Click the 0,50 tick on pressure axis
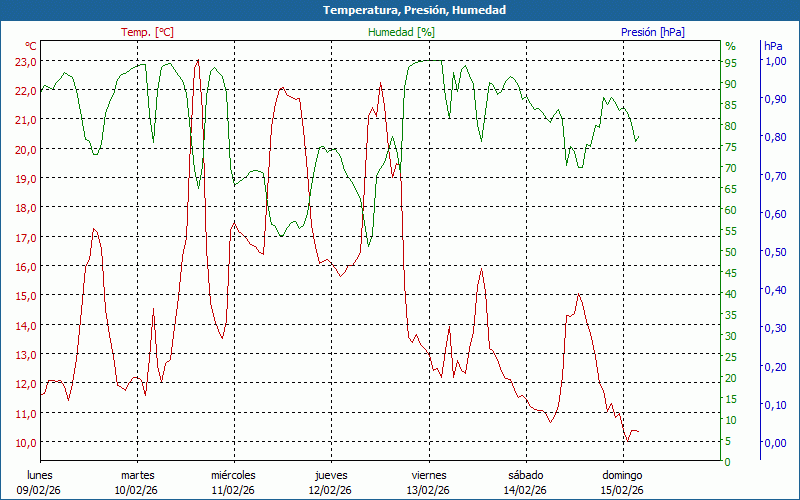 pos(775,252)
